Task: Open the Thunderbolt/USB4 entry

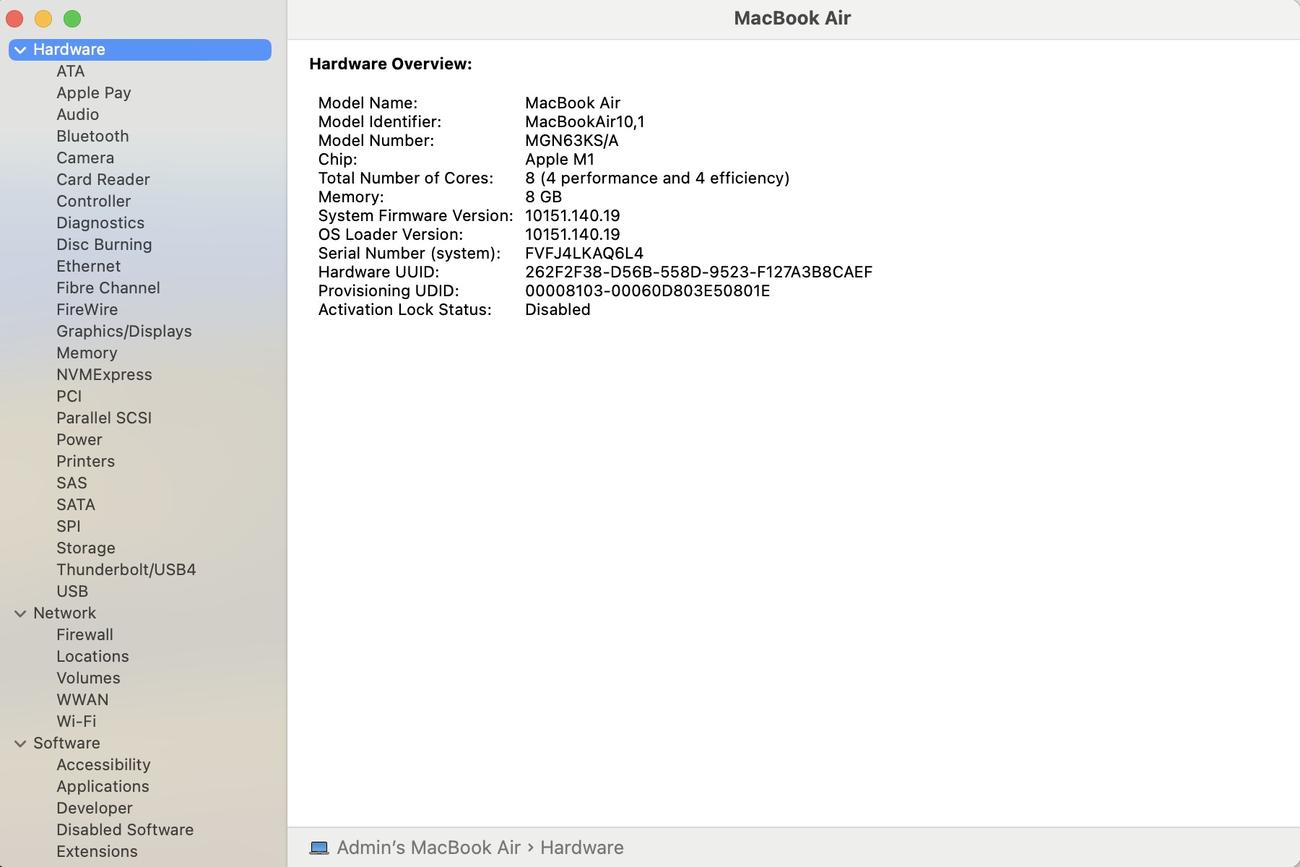Action: point(126,569)
